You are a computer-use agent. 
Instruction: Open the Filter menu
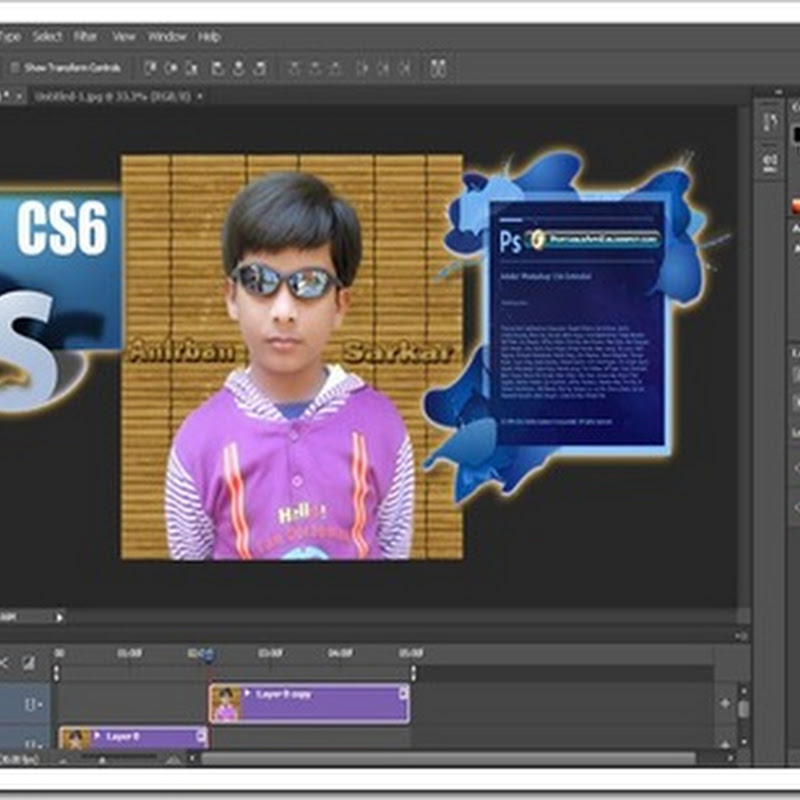pos(85,36)
